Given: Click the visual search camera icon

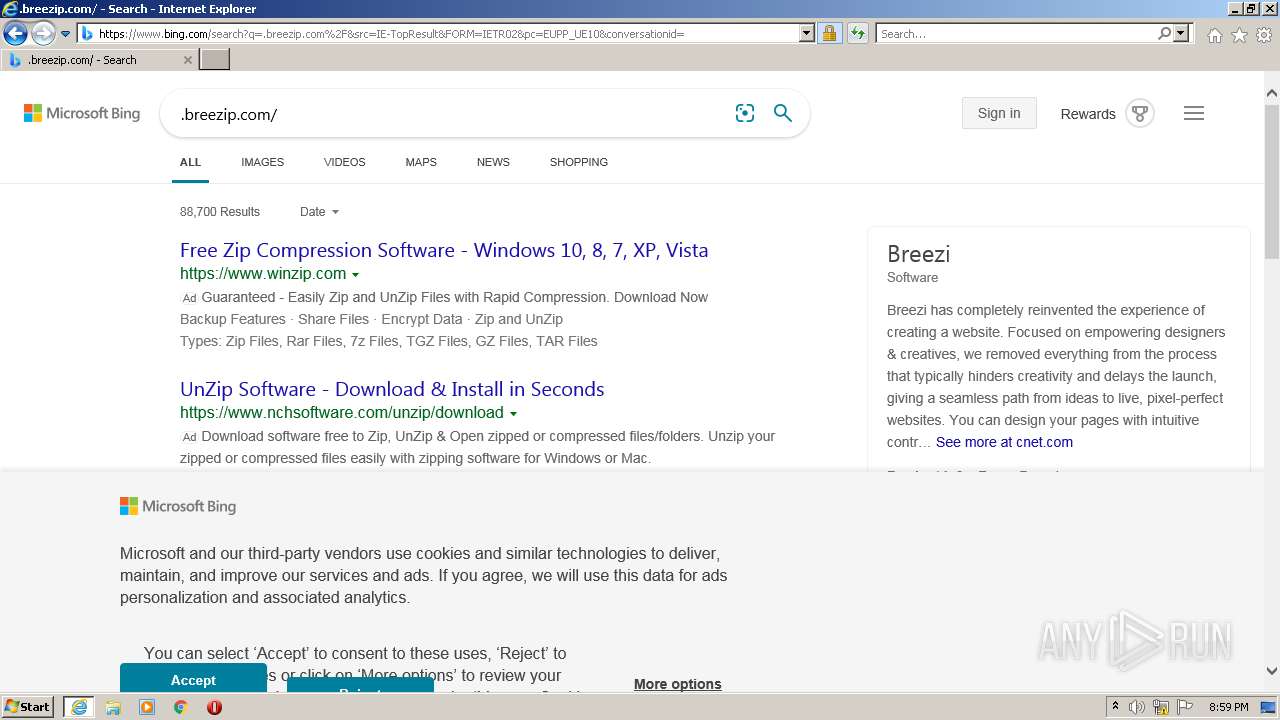Looking at the screenshot, I should point(745,113).
